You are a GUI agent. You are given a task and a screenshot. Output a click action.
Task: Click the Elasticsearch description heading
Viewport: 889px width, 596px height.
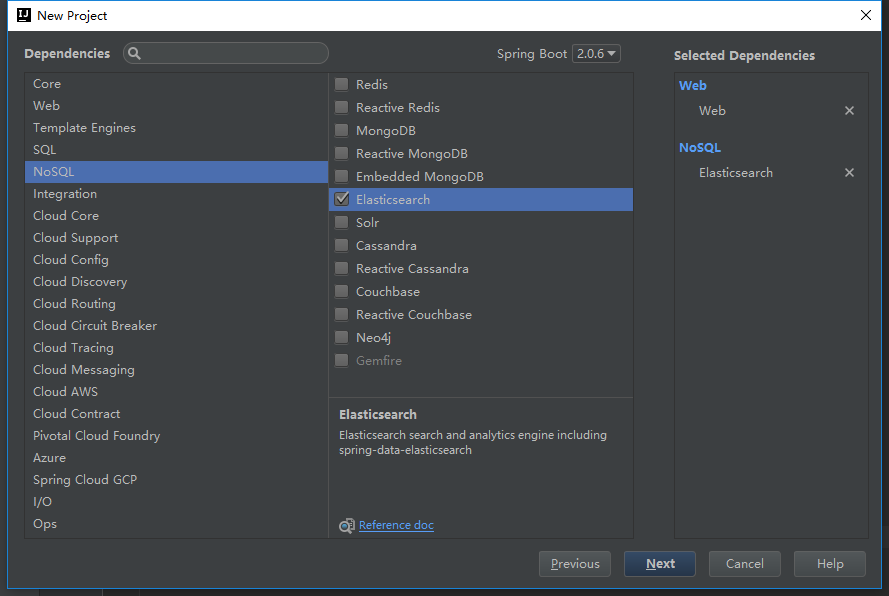pyautogui.click(x=378, y=415)
